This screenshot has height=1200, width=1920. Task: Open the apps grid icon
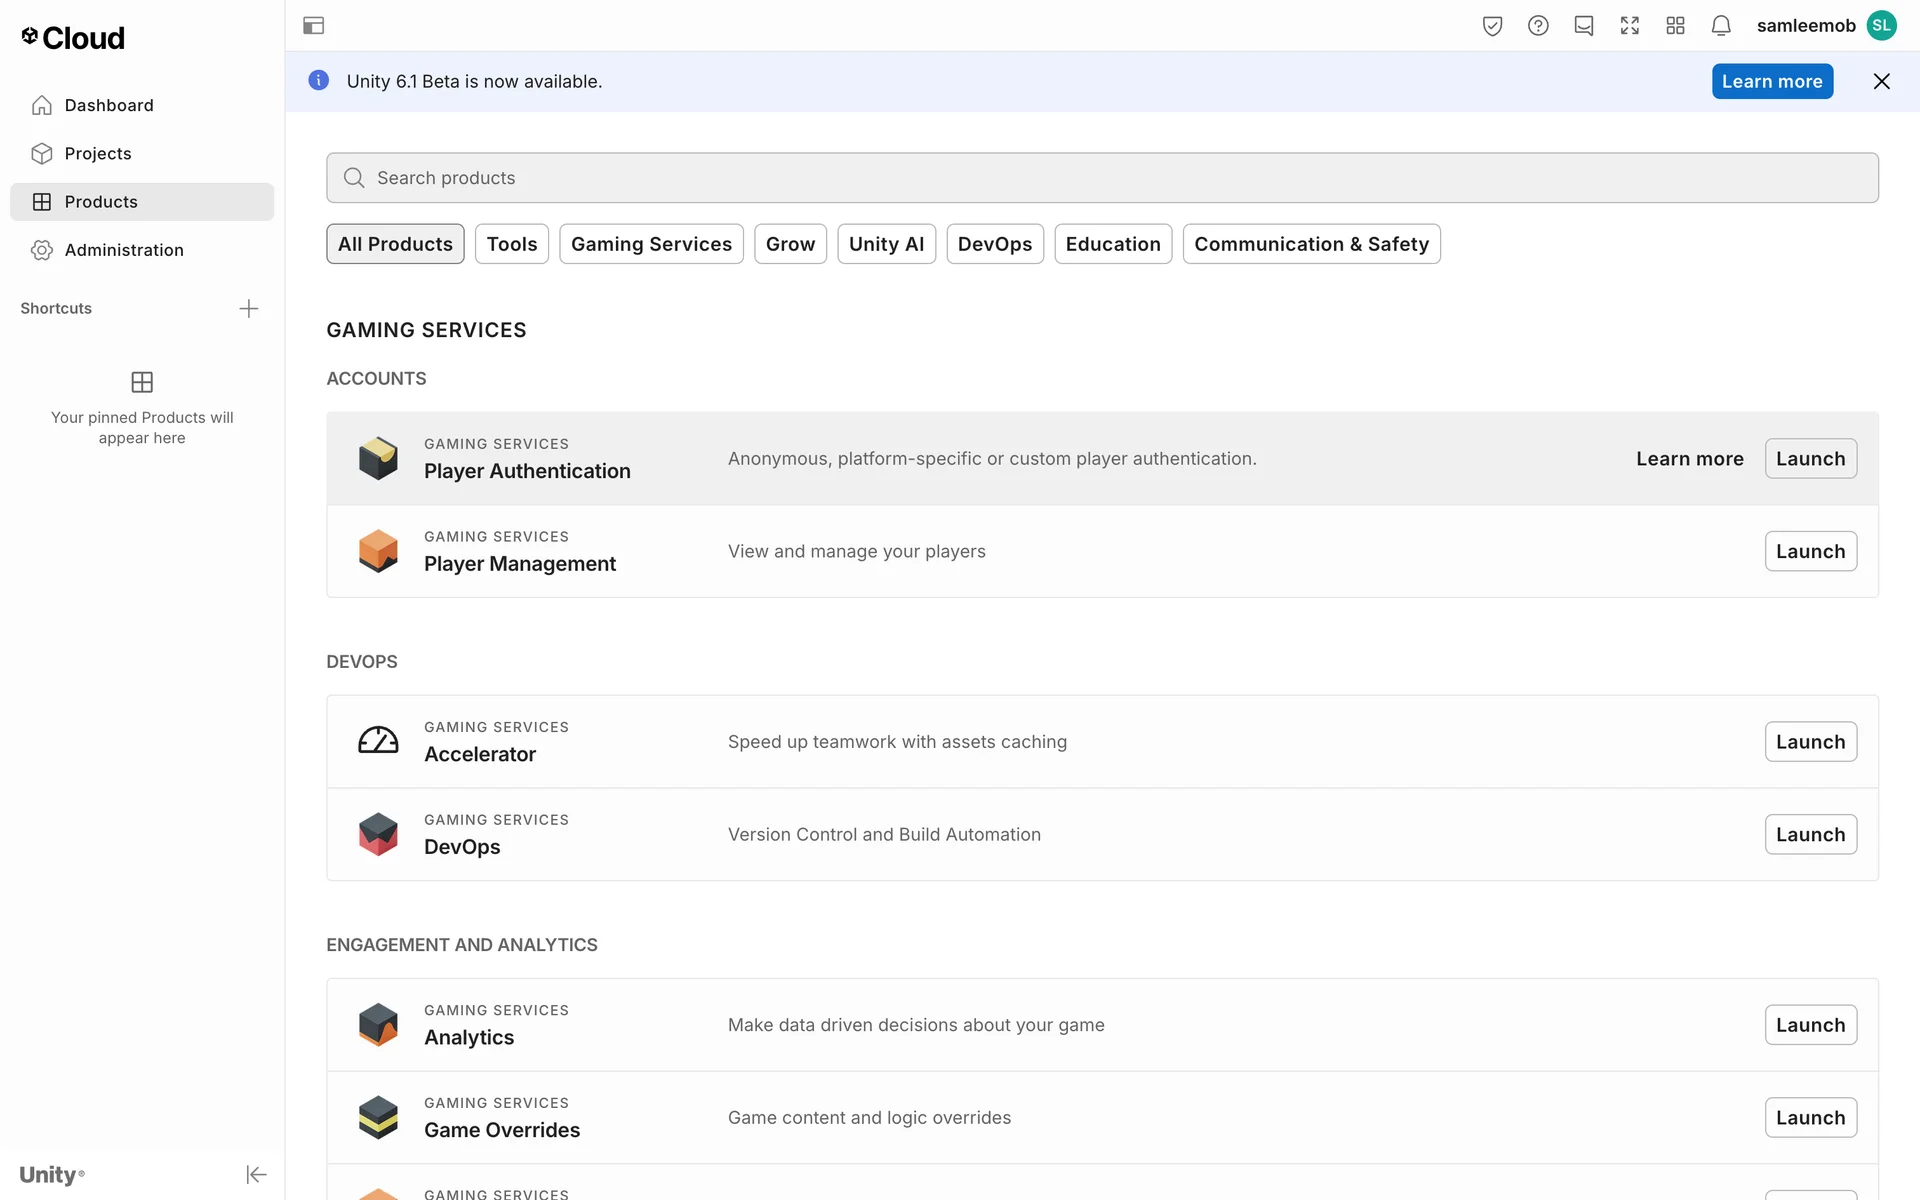click(1675, 26)
